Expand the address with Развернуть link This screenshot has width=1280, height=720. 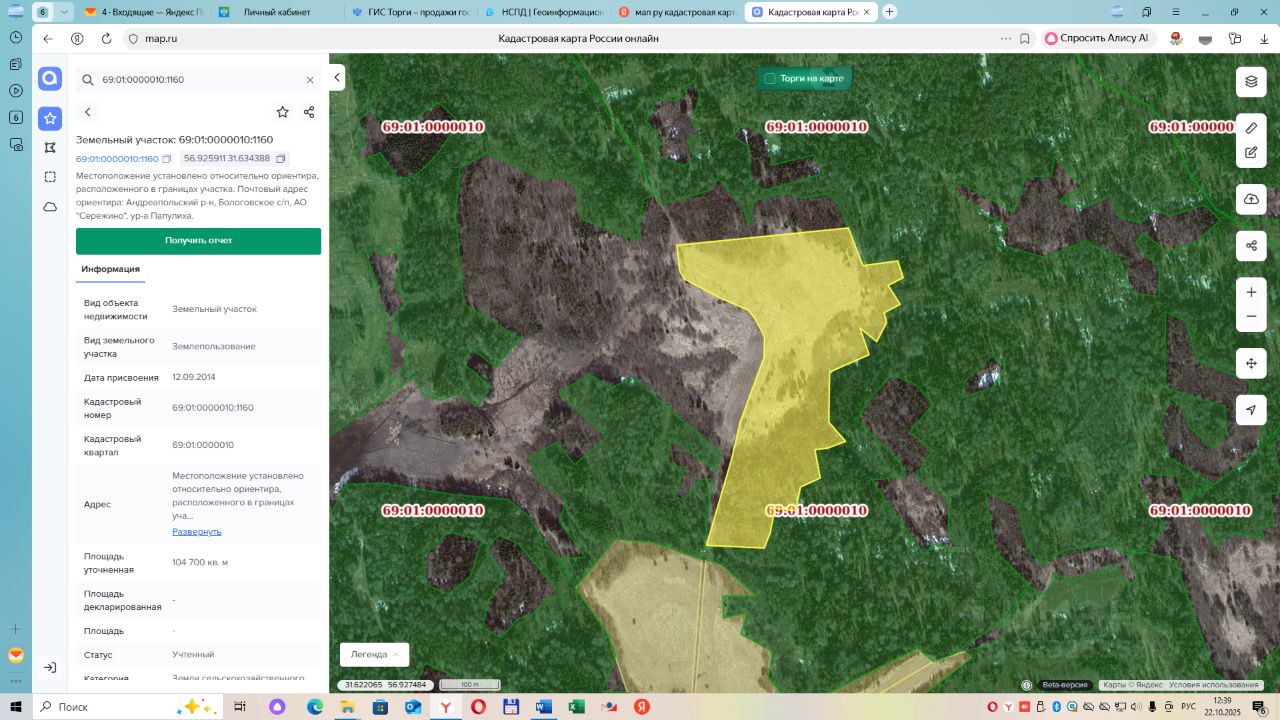(196, 531)
